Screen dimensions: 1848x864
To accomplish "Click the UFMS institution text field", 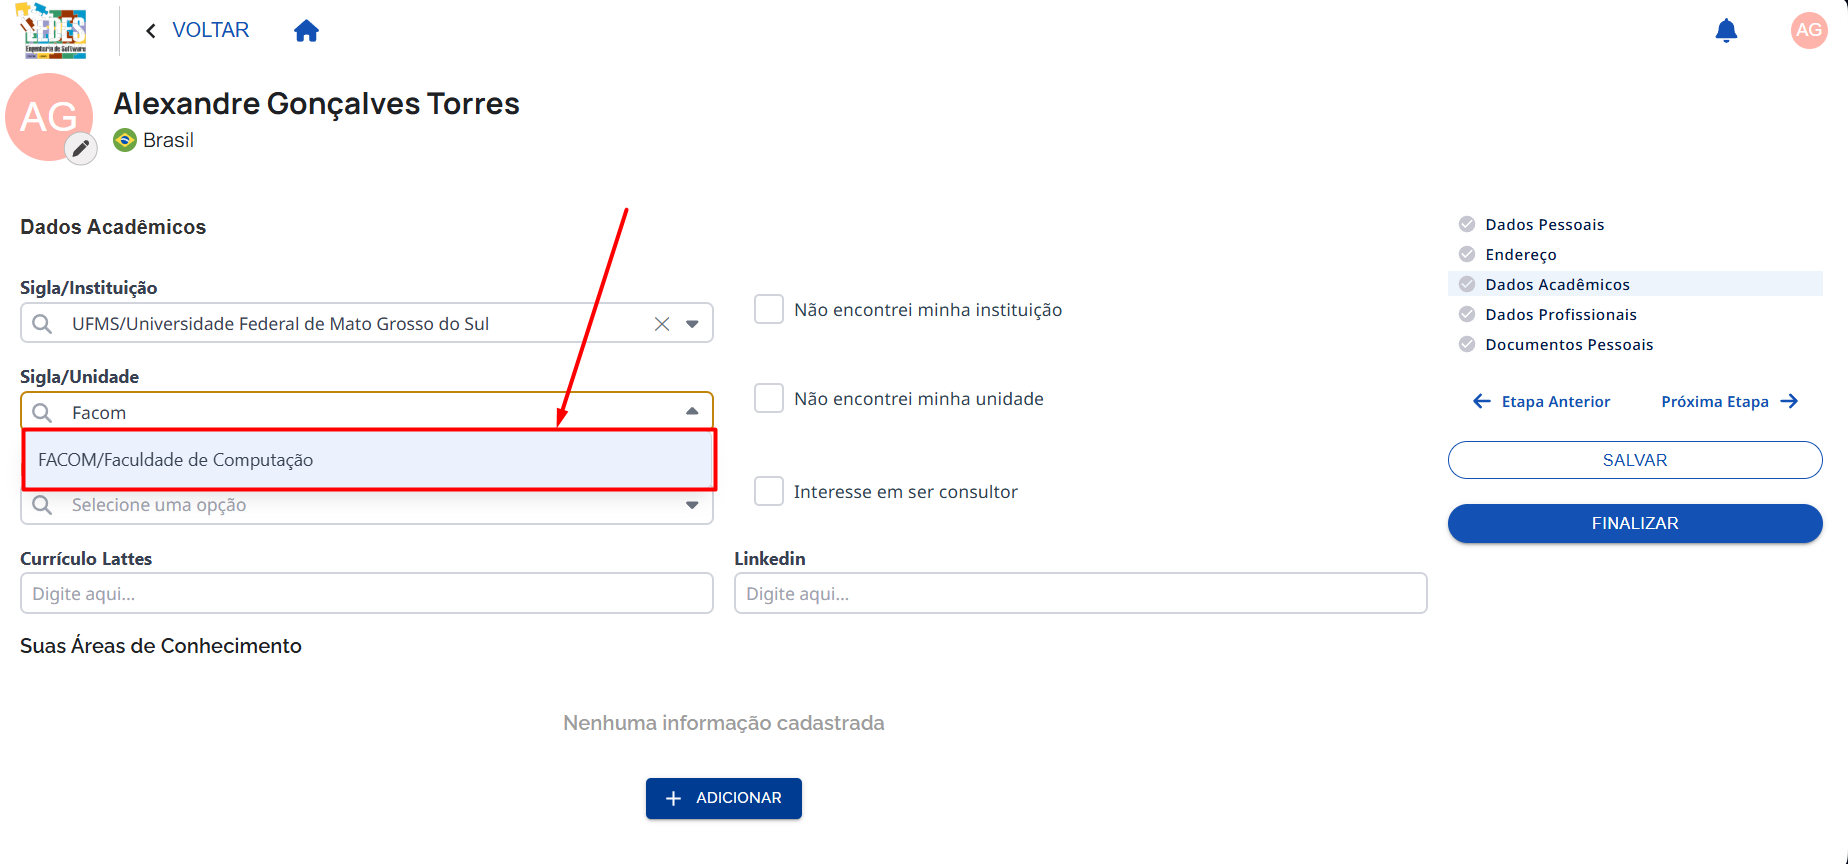I will pos(280,324).
